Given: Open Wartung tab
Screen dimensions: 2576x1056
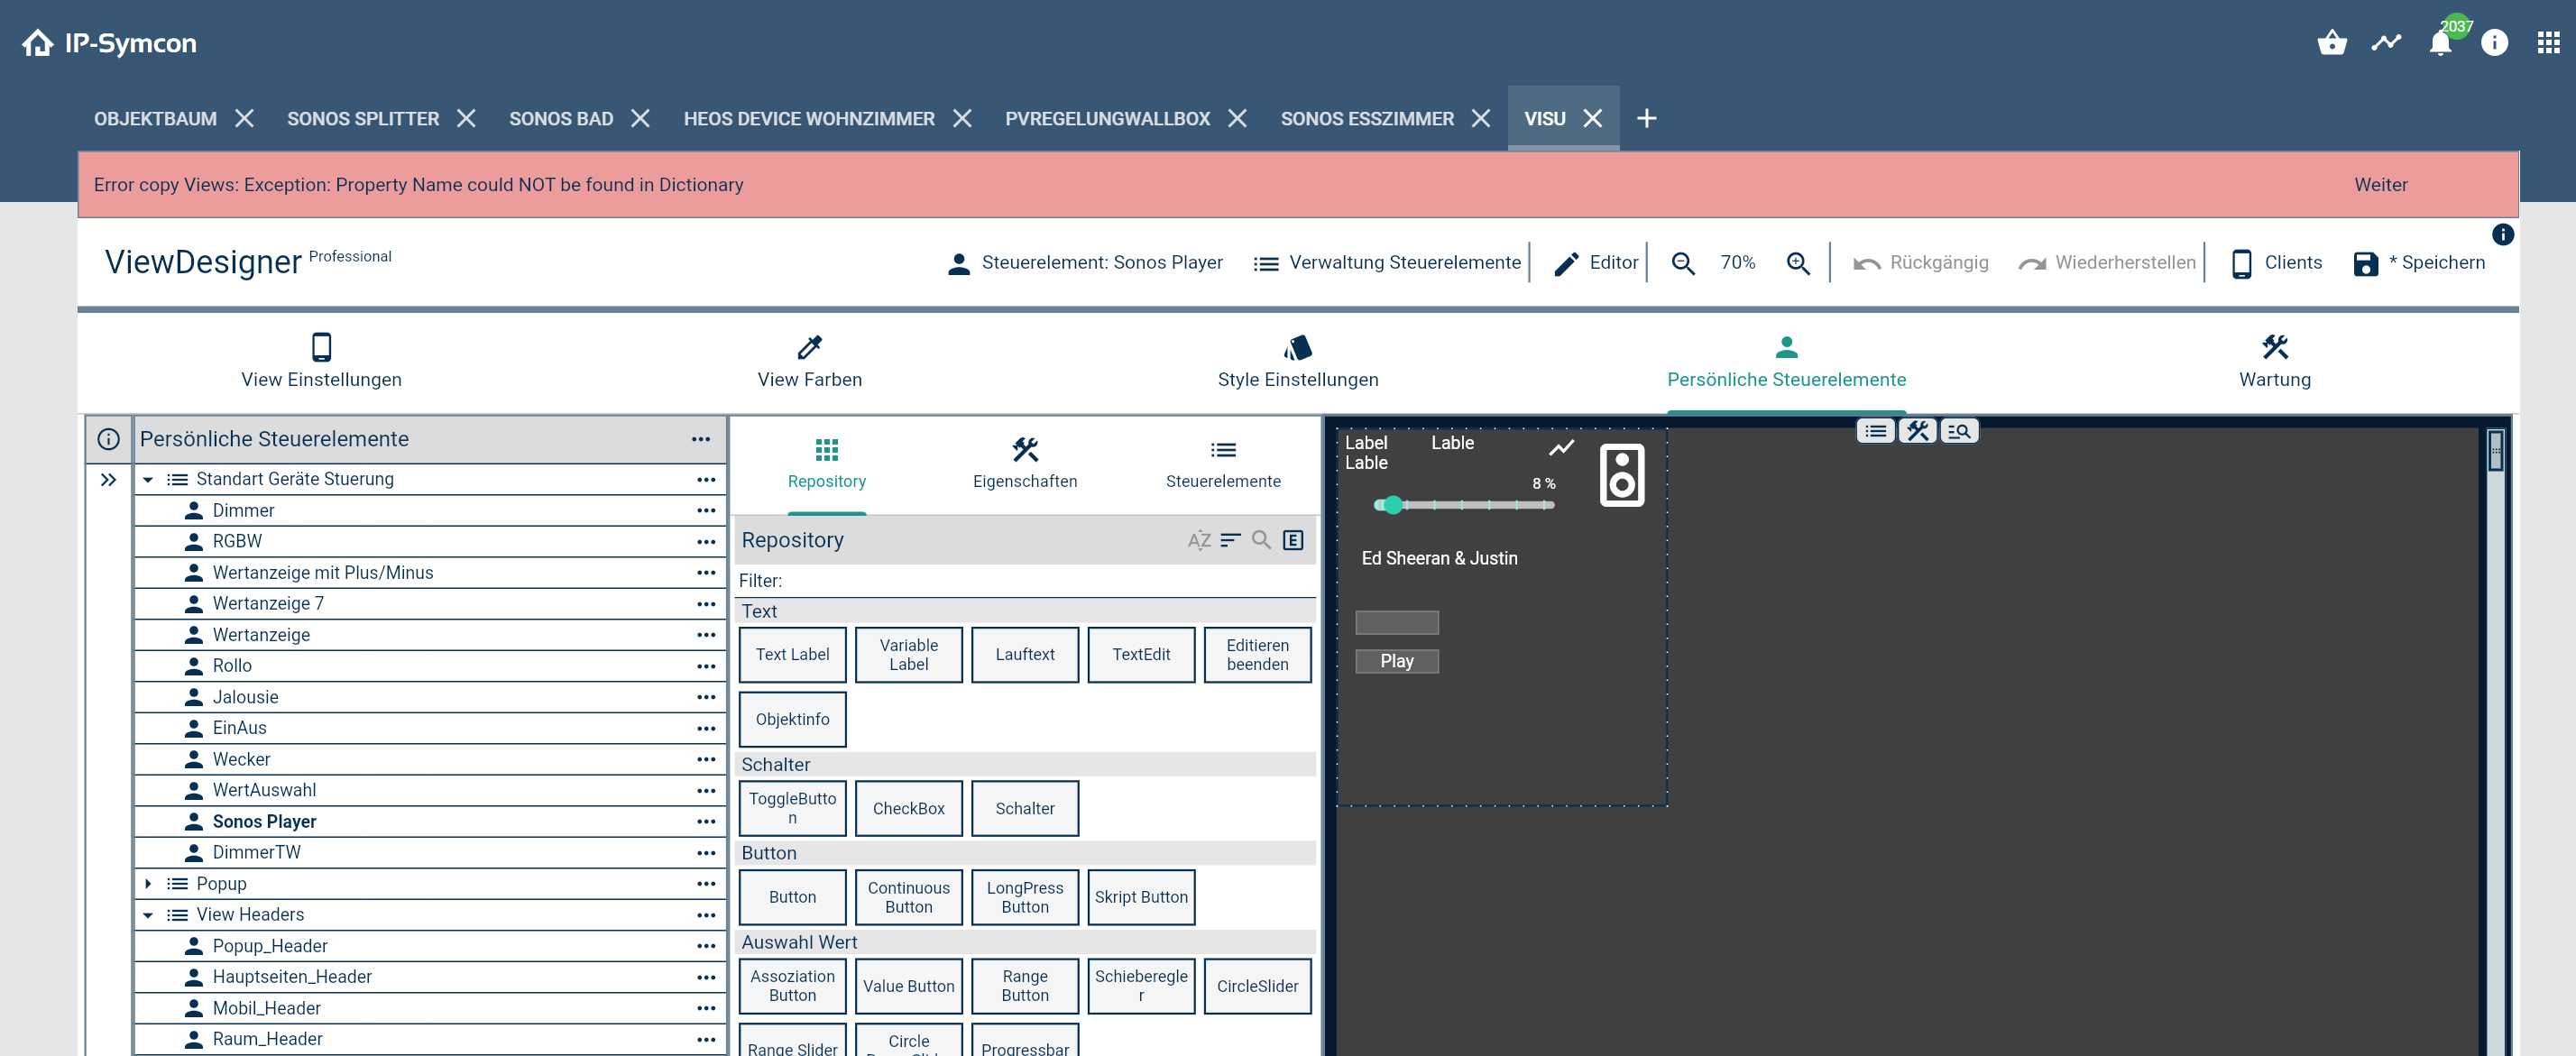Looking at the screenshot, I should (2274, 361).
